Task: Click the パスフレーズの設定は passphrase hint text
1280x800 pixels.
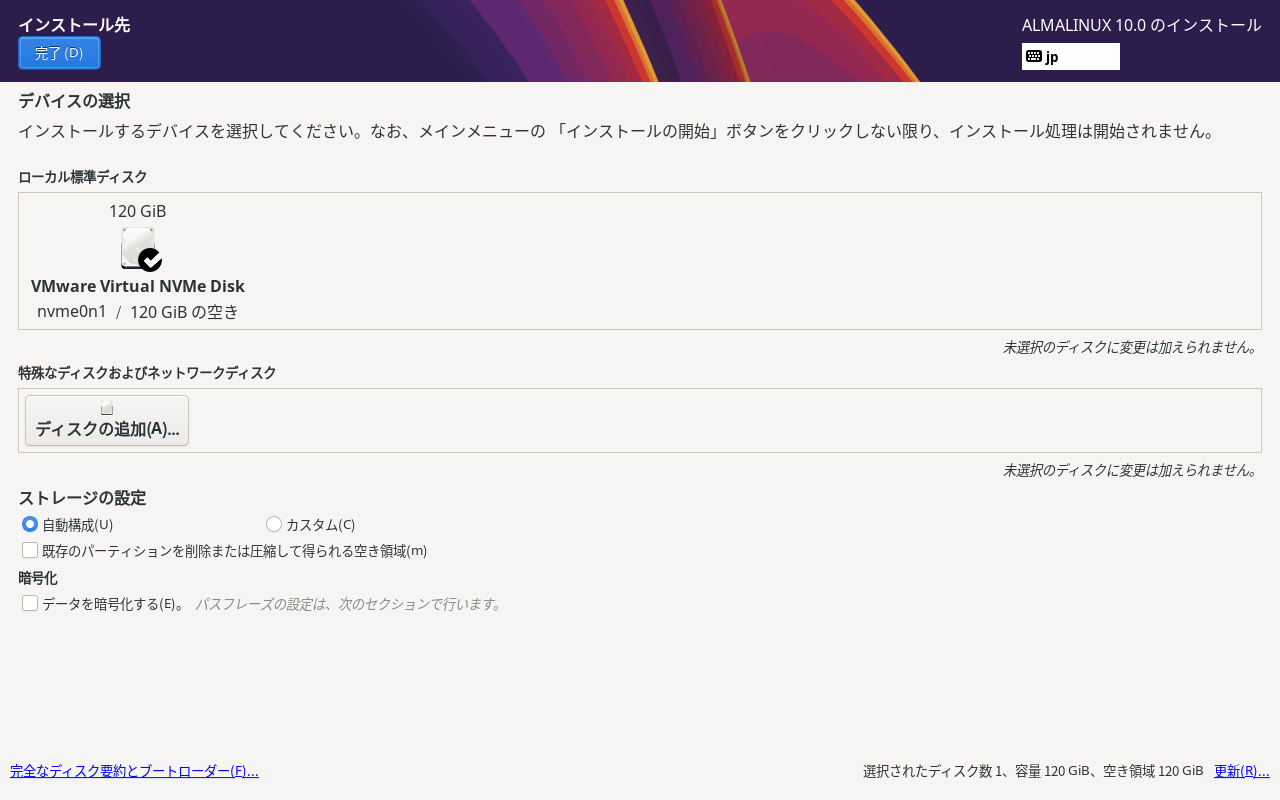Action: (348, 604)
